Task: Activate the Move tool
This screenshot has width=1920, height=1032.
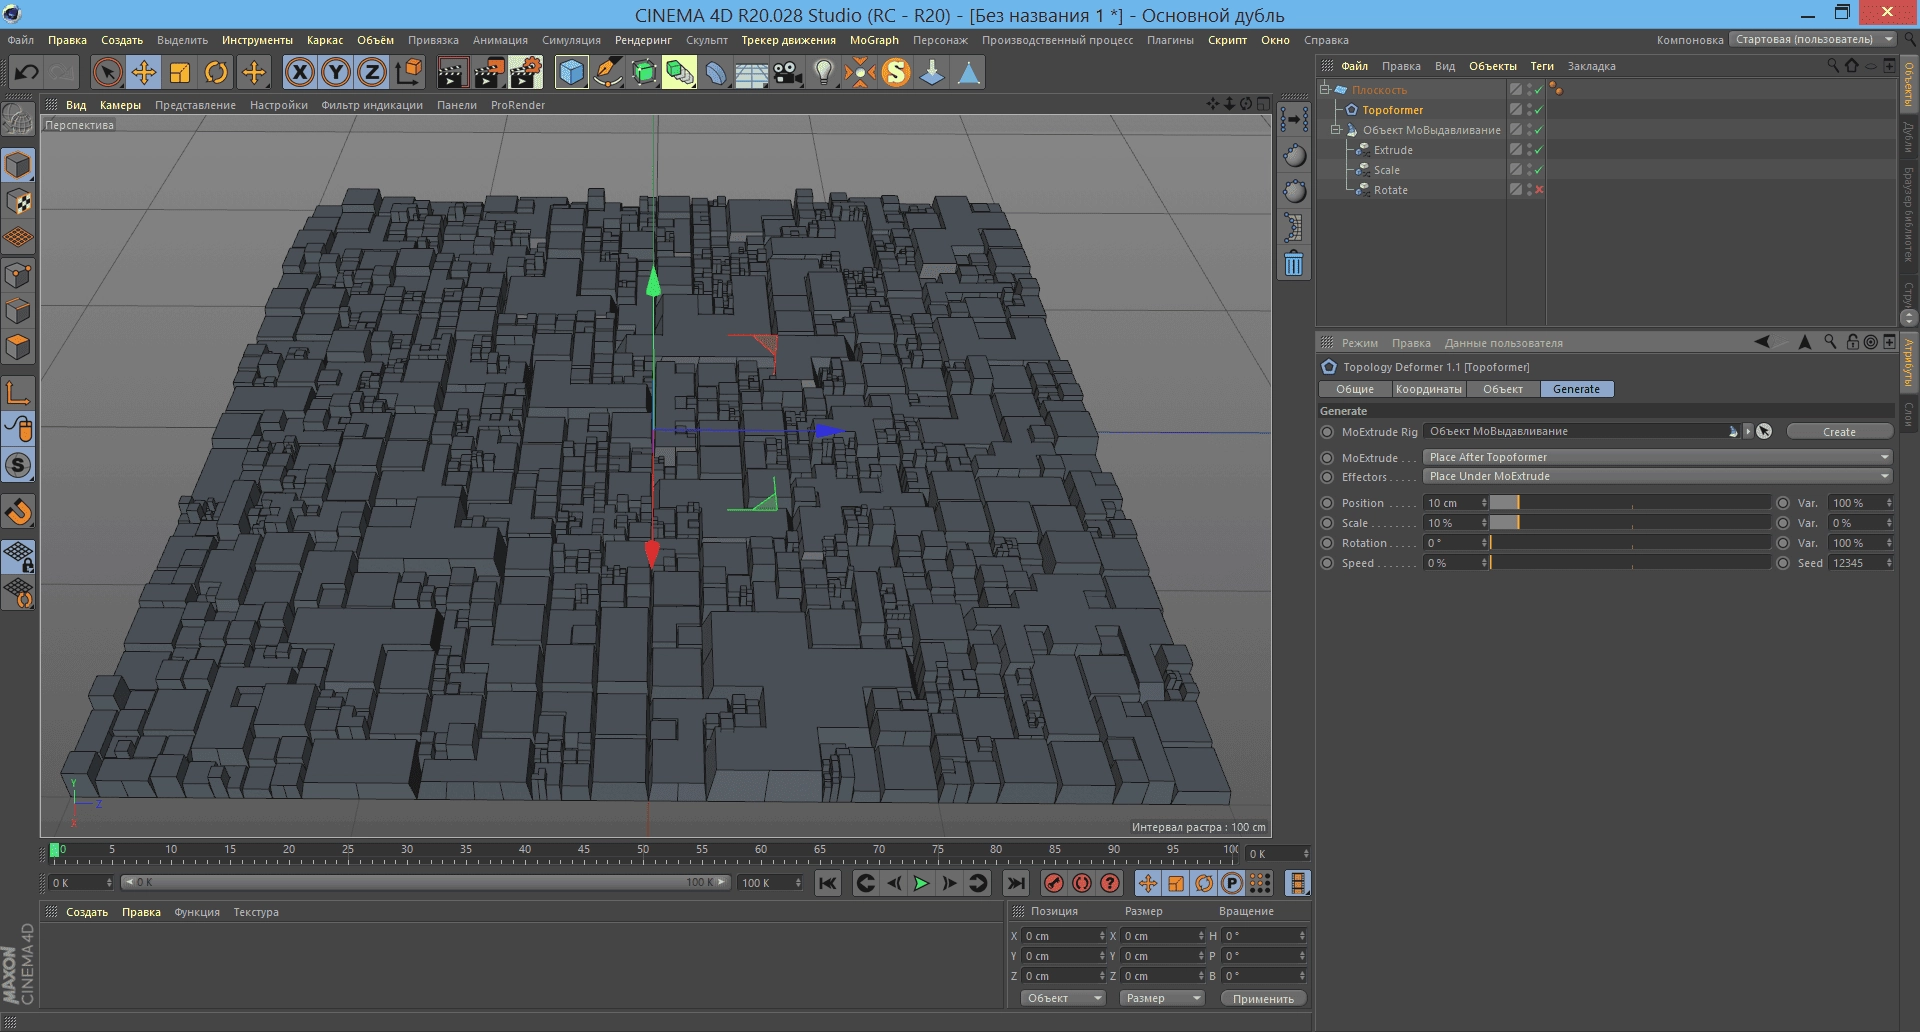Action: click(x=144, y=72)
